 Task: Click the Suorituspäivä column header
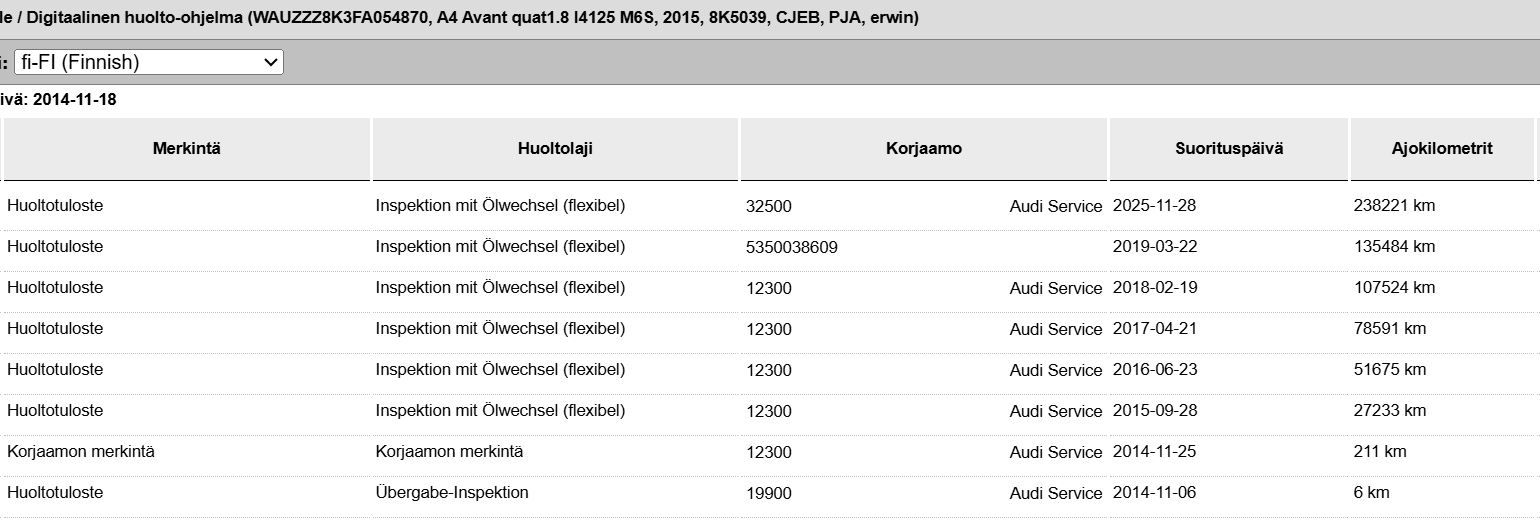coord(1229,149)
